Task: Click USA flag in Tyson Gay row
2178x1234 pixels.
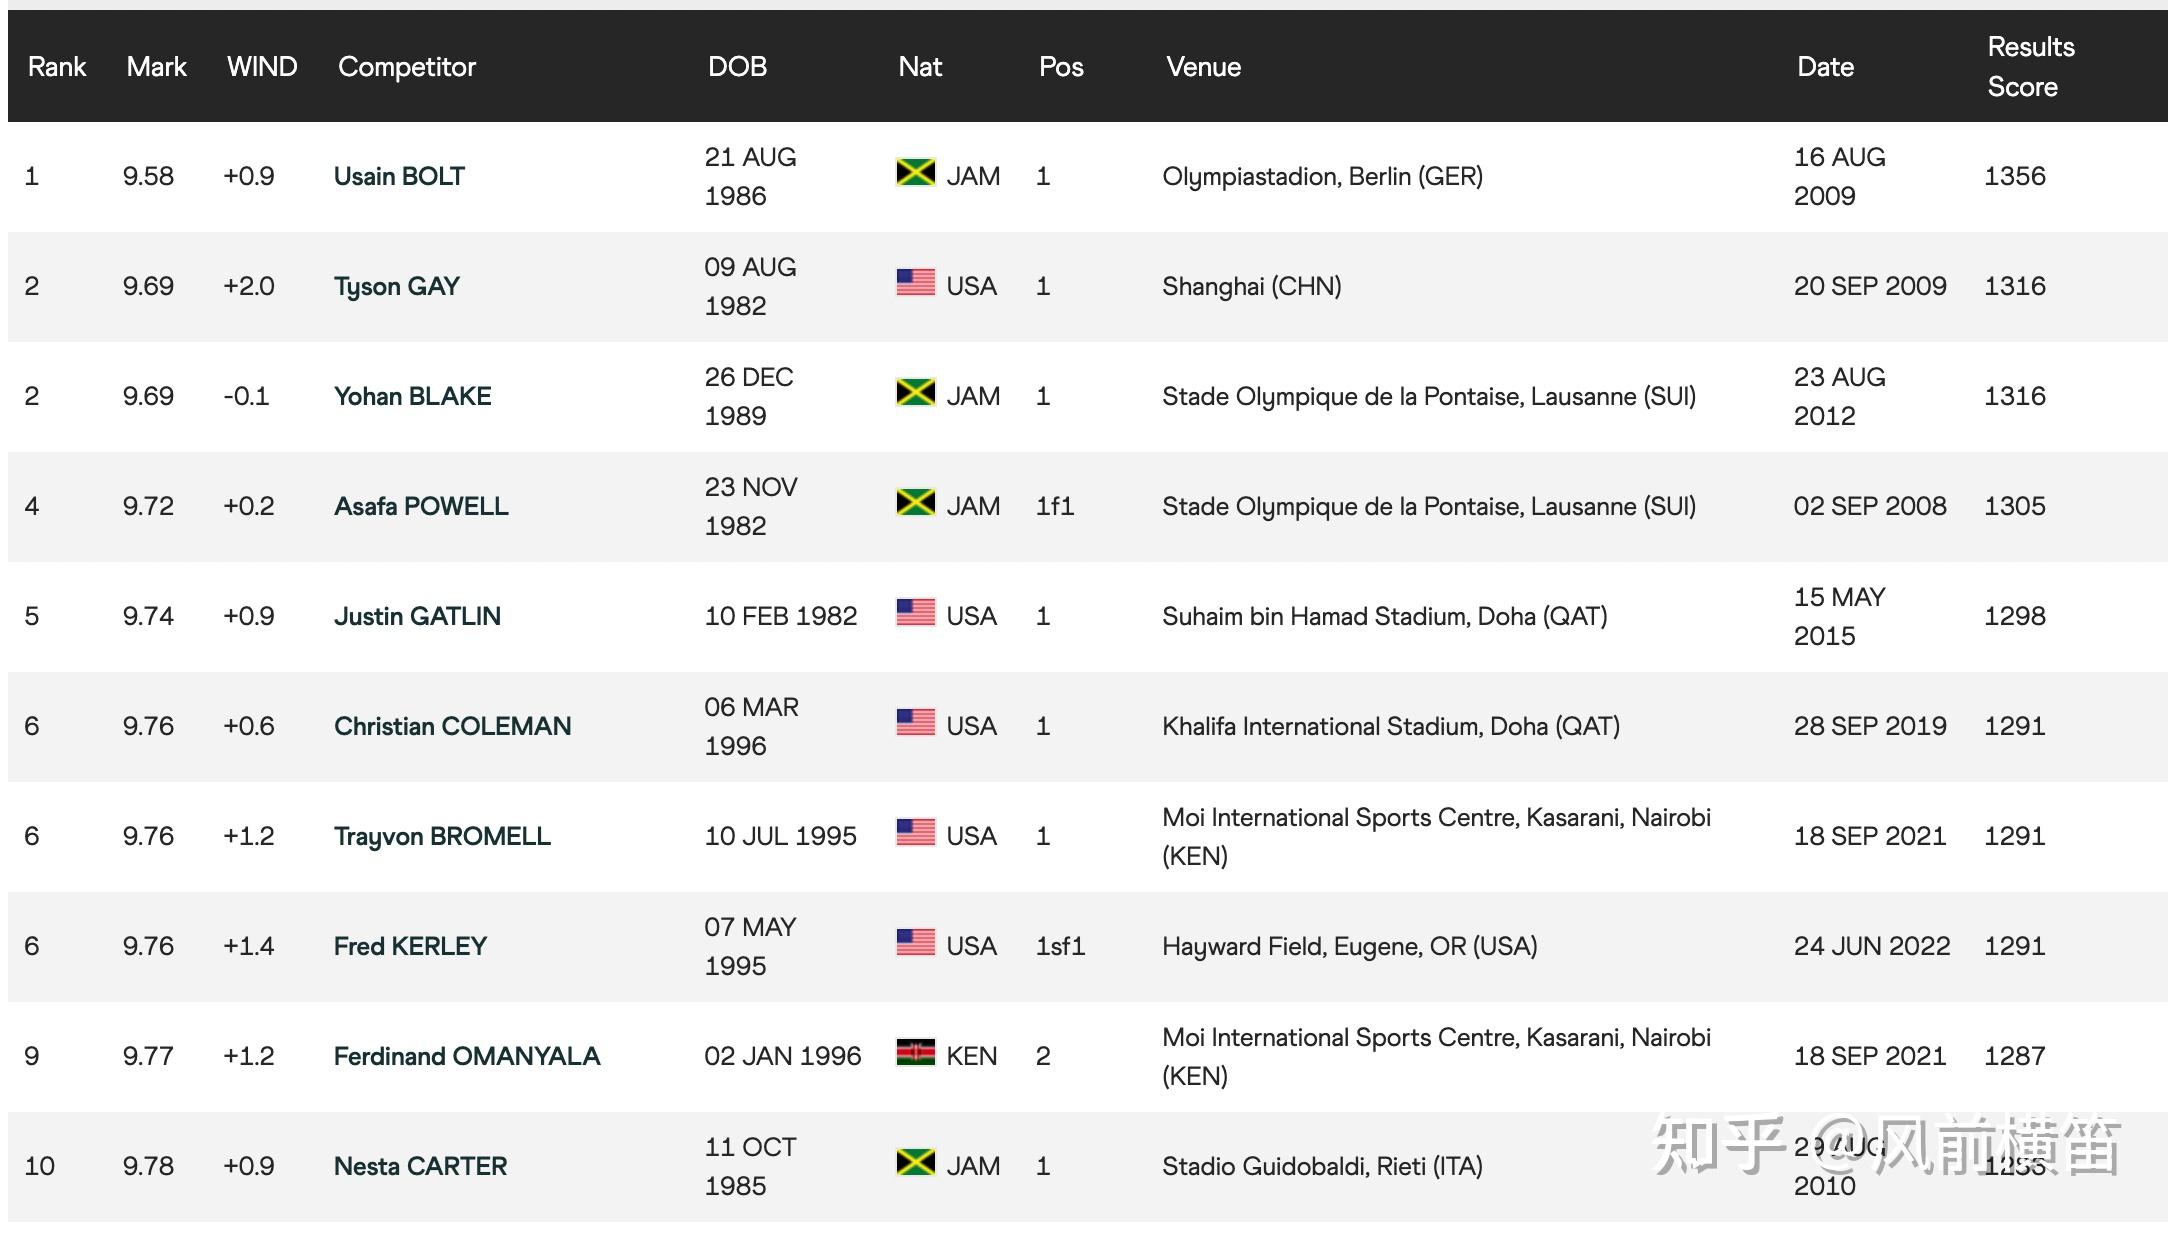Action: [915, 283]
